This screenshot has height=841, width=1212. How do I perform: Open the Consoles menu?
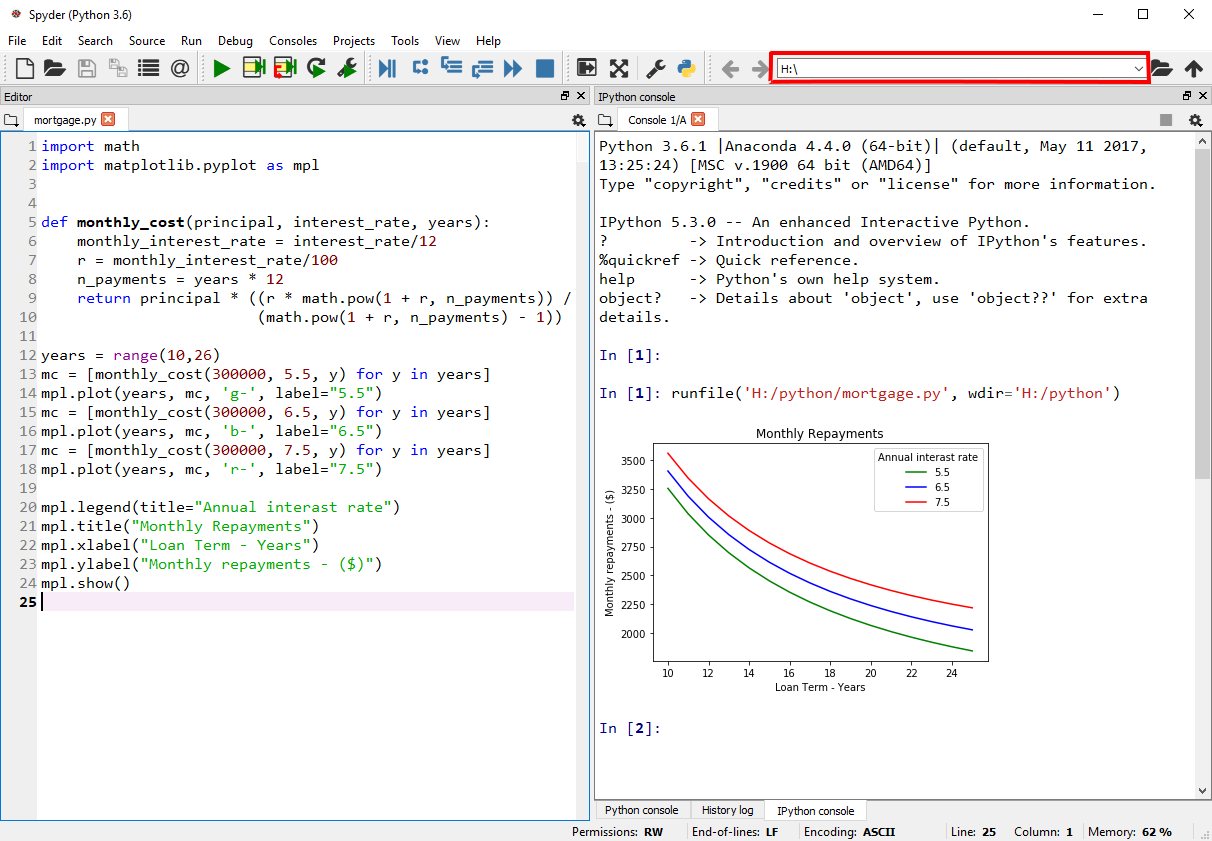point(293,41)
